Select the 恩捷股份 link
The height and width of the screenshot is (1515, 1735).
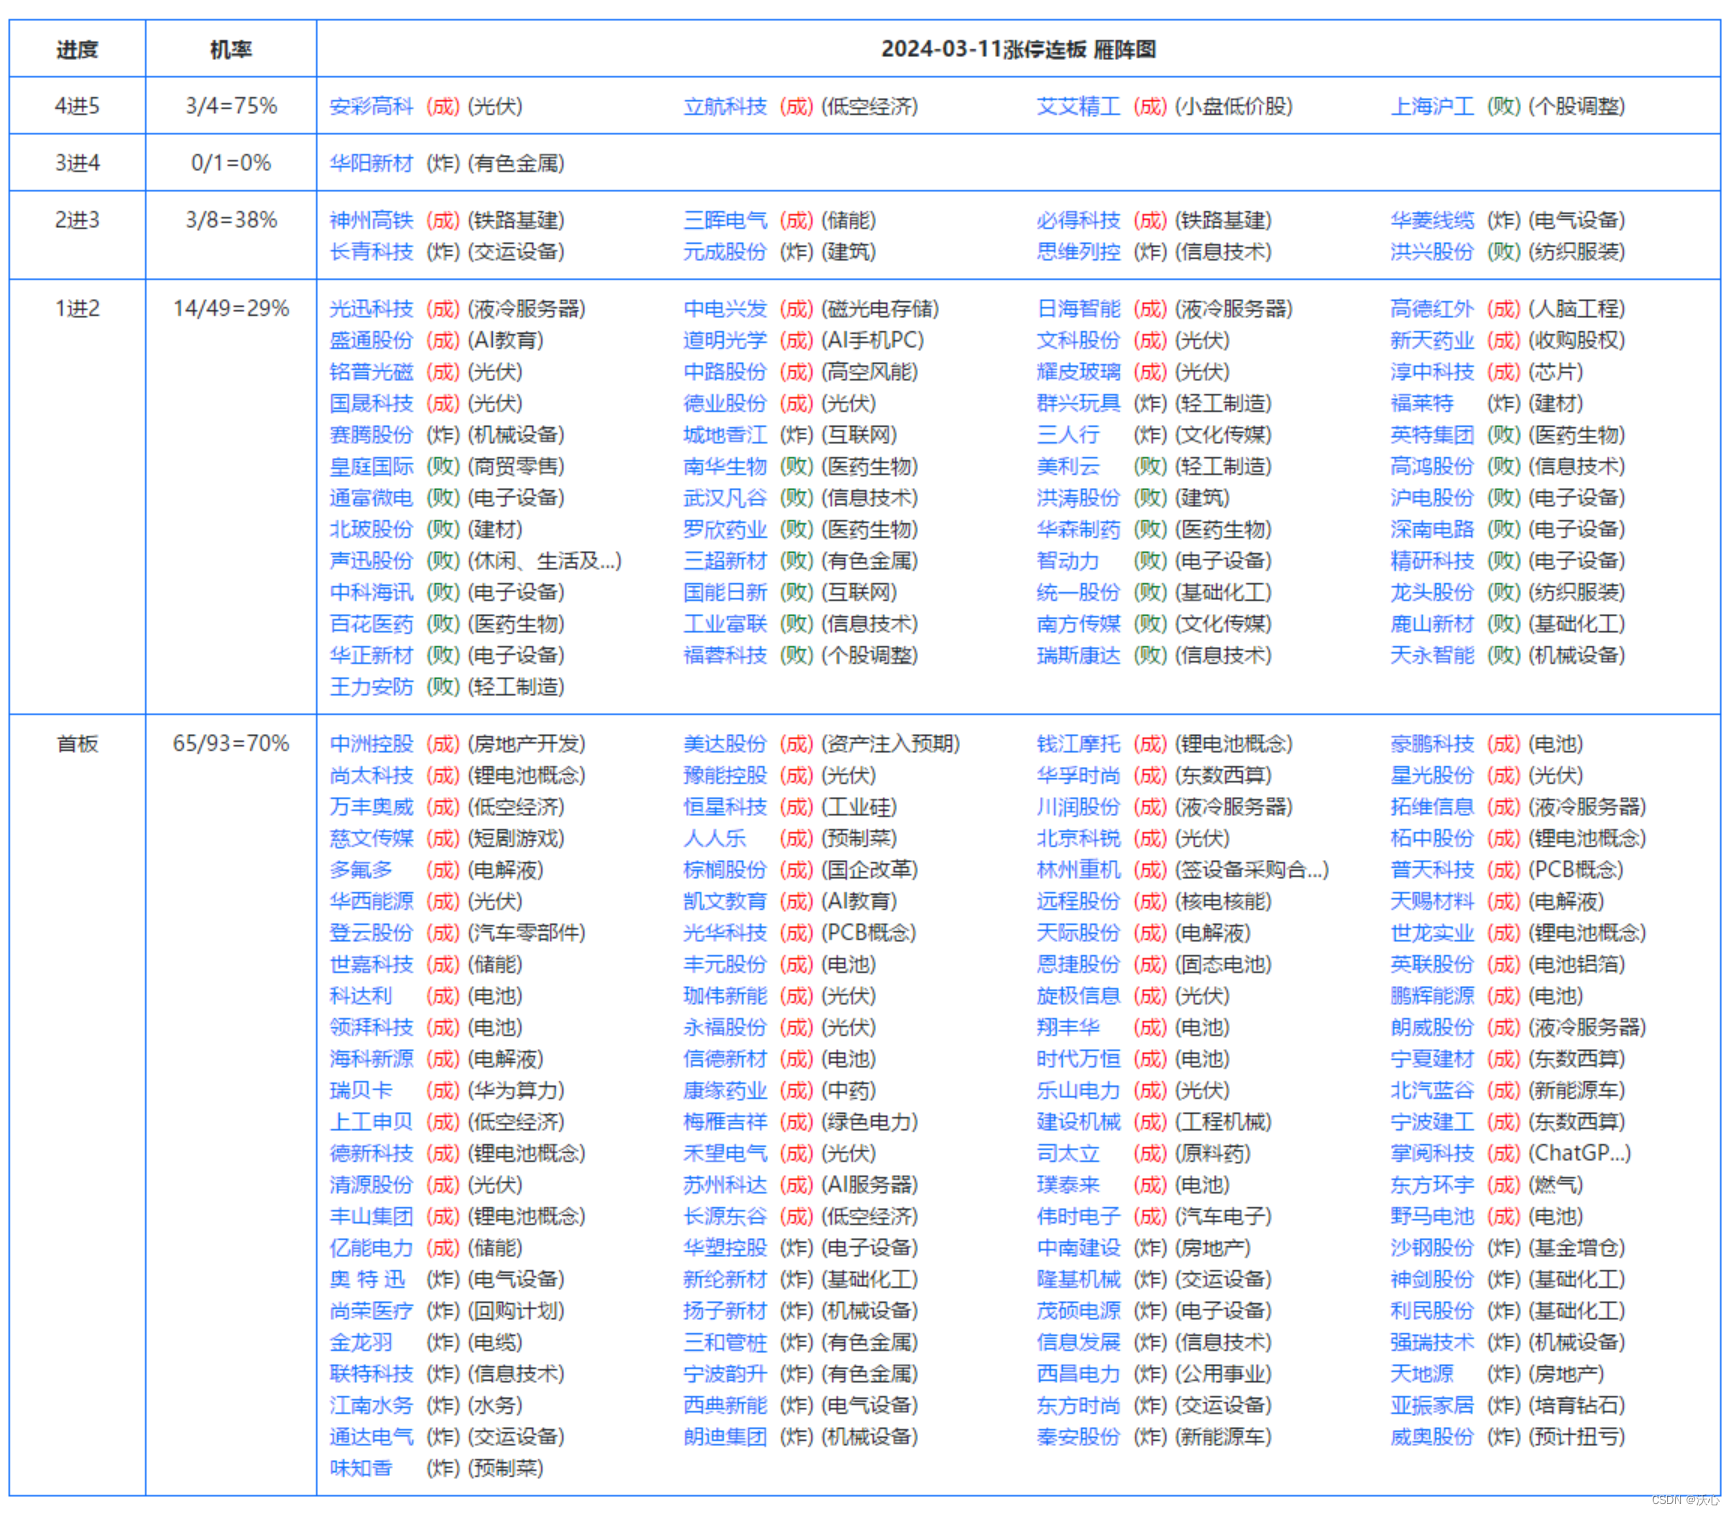click(1078, 964)
